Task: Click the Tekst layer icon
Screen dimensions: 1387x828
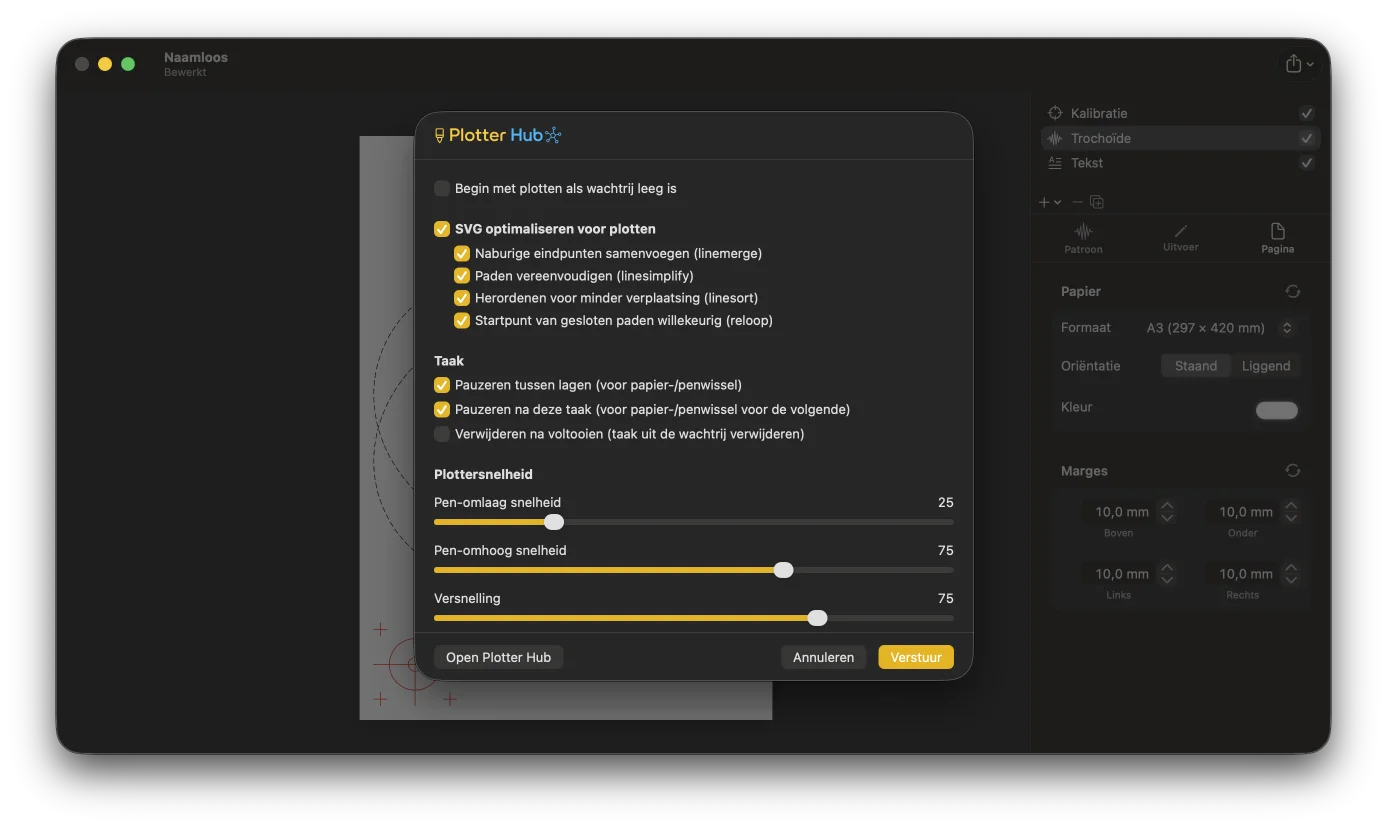Action: [1054, 163]
